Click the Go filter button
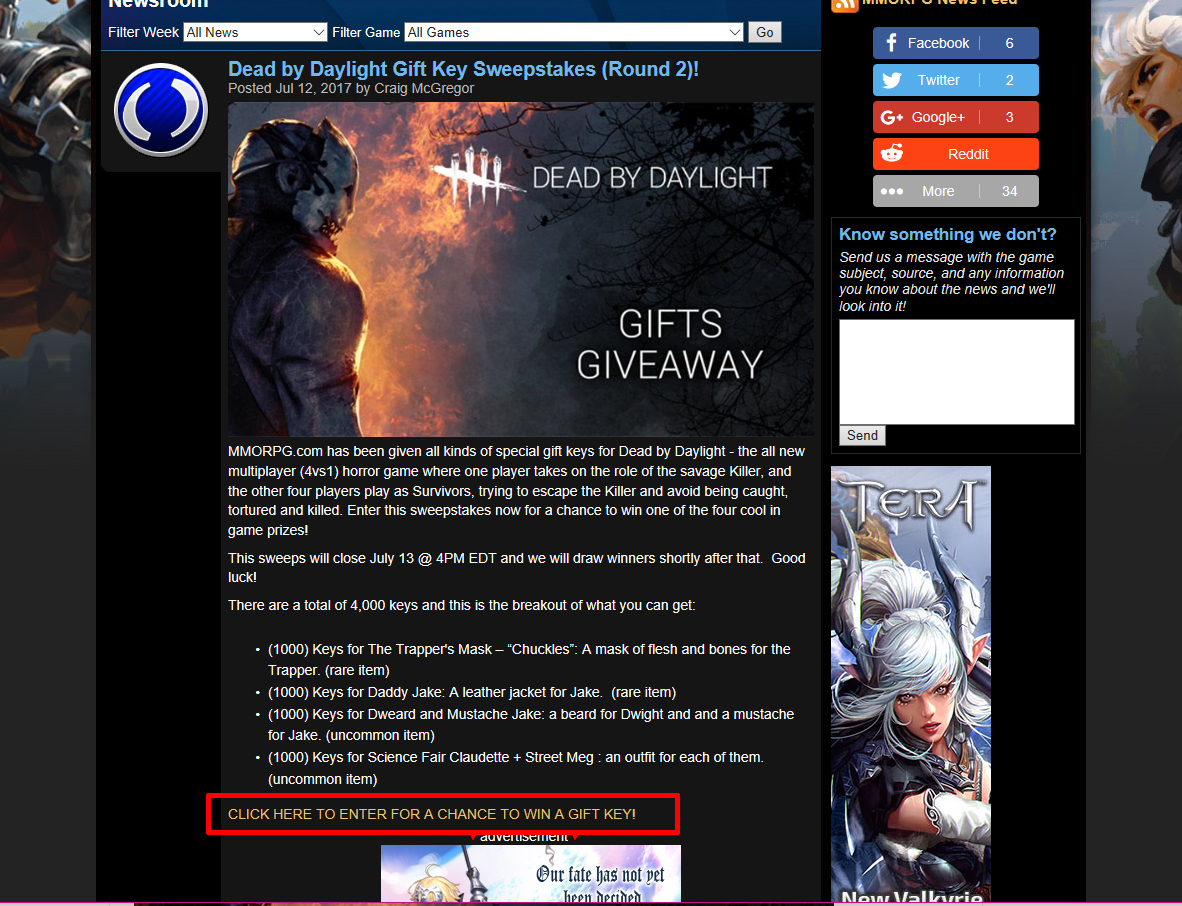 (764, 32)
